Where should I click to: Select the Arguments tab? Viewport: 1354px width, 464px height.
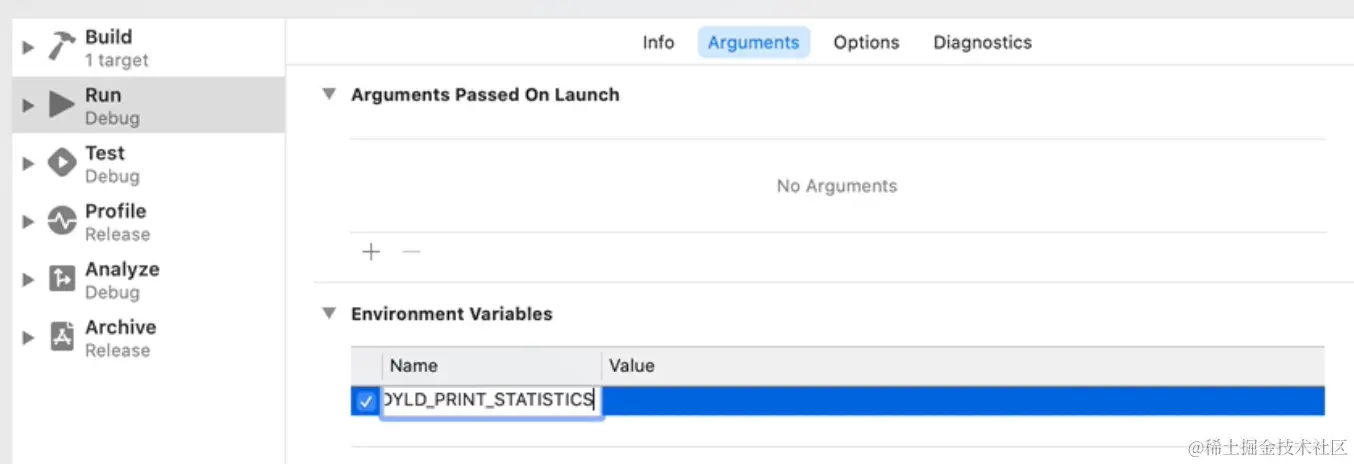[x=753, y=42]
